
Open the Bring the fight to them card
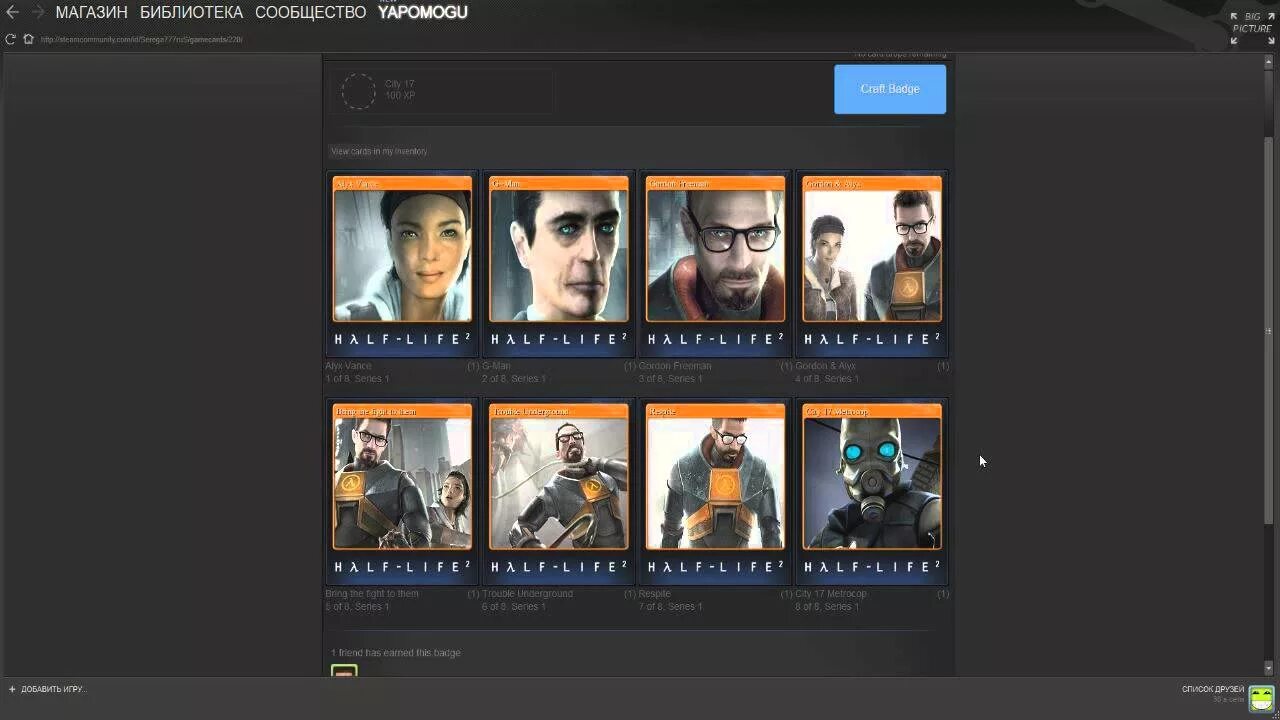[x=402, y=491]
